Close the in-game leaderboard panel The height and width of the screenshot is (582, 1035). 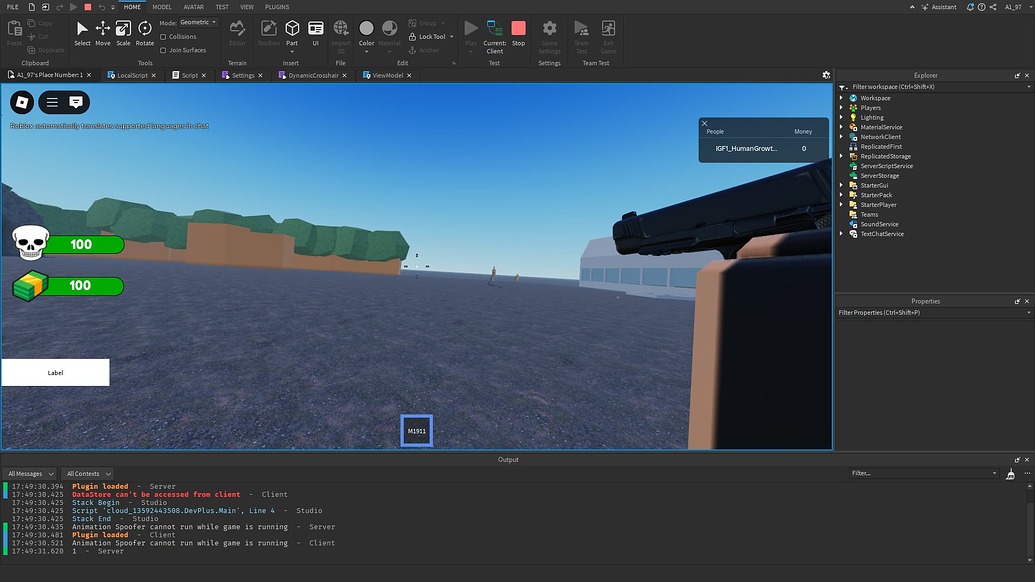click(704, 123)
